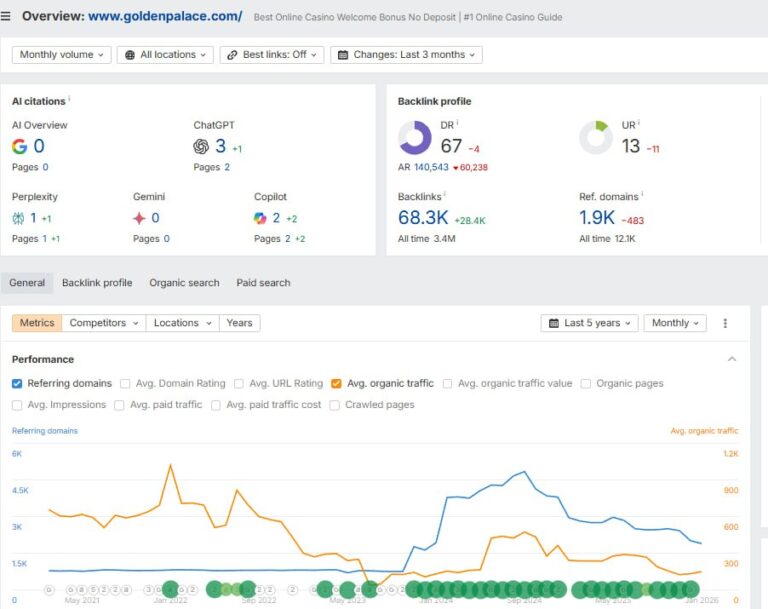Click the Copilot logo icon
Viewport: 768px width, 609px height.
coord(260,218)
